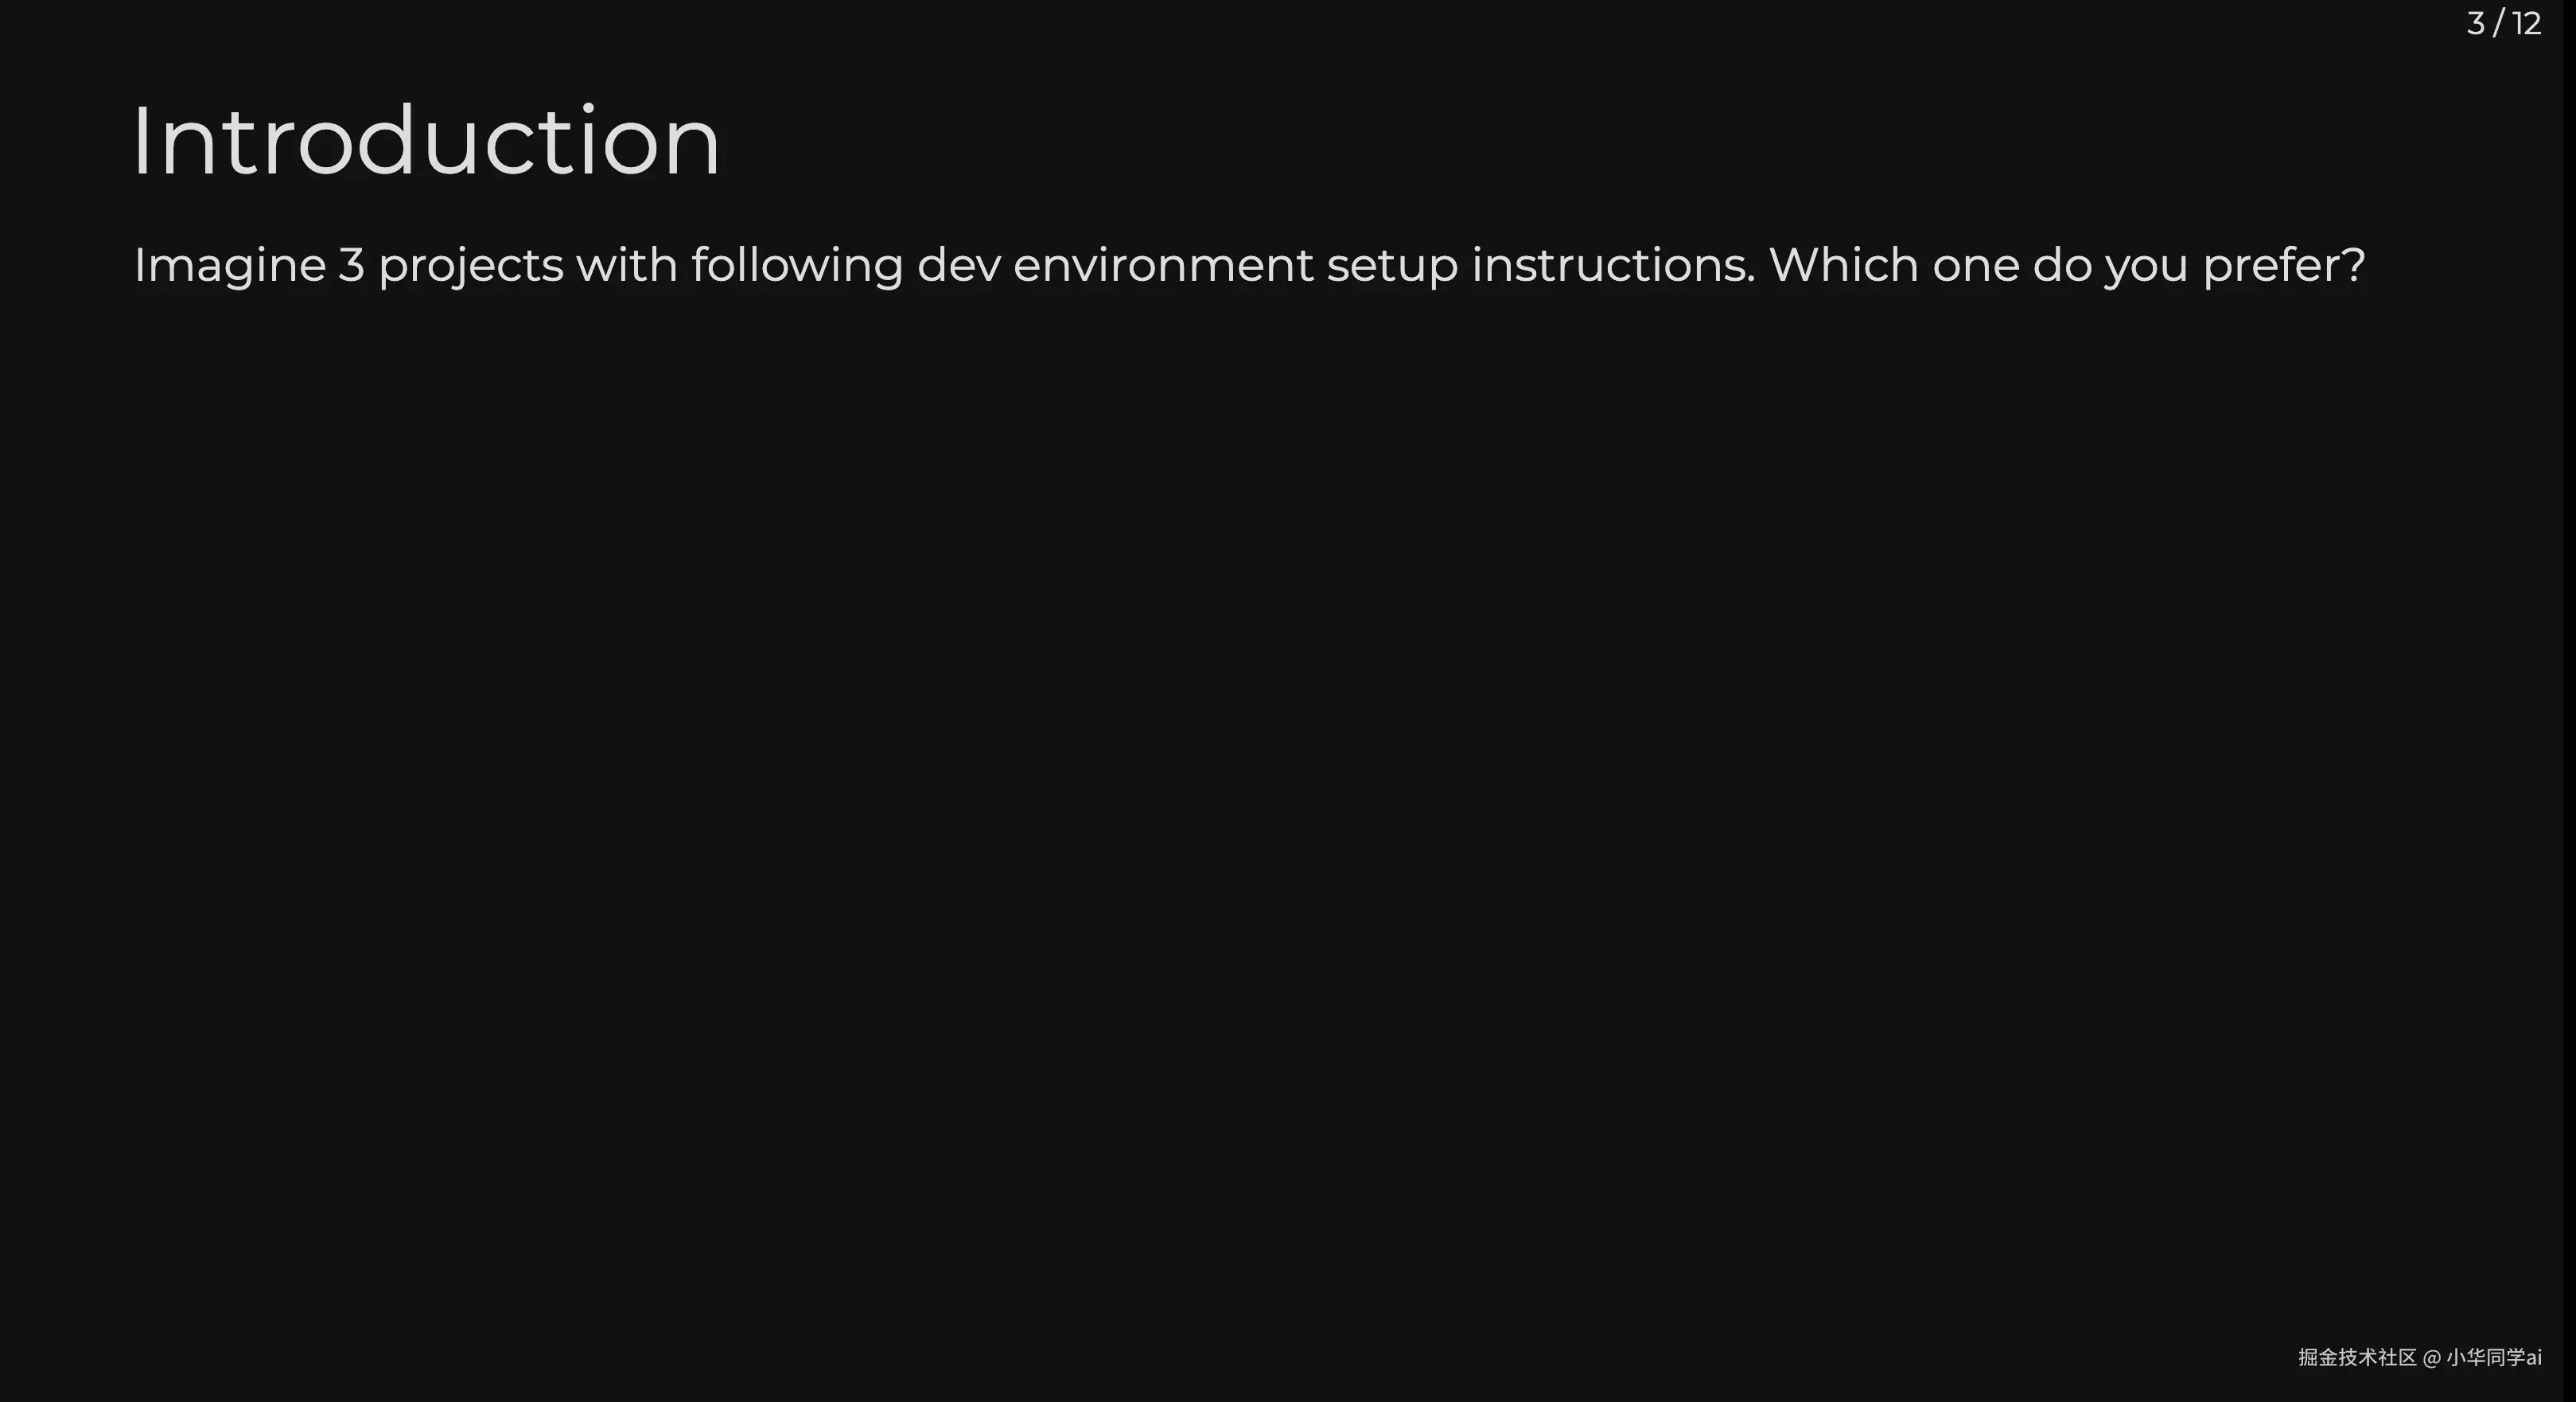Click the word Imagine in the sentence
Screen dimensions: 2576x1402
pyautogui.click(x=229, y=266)
